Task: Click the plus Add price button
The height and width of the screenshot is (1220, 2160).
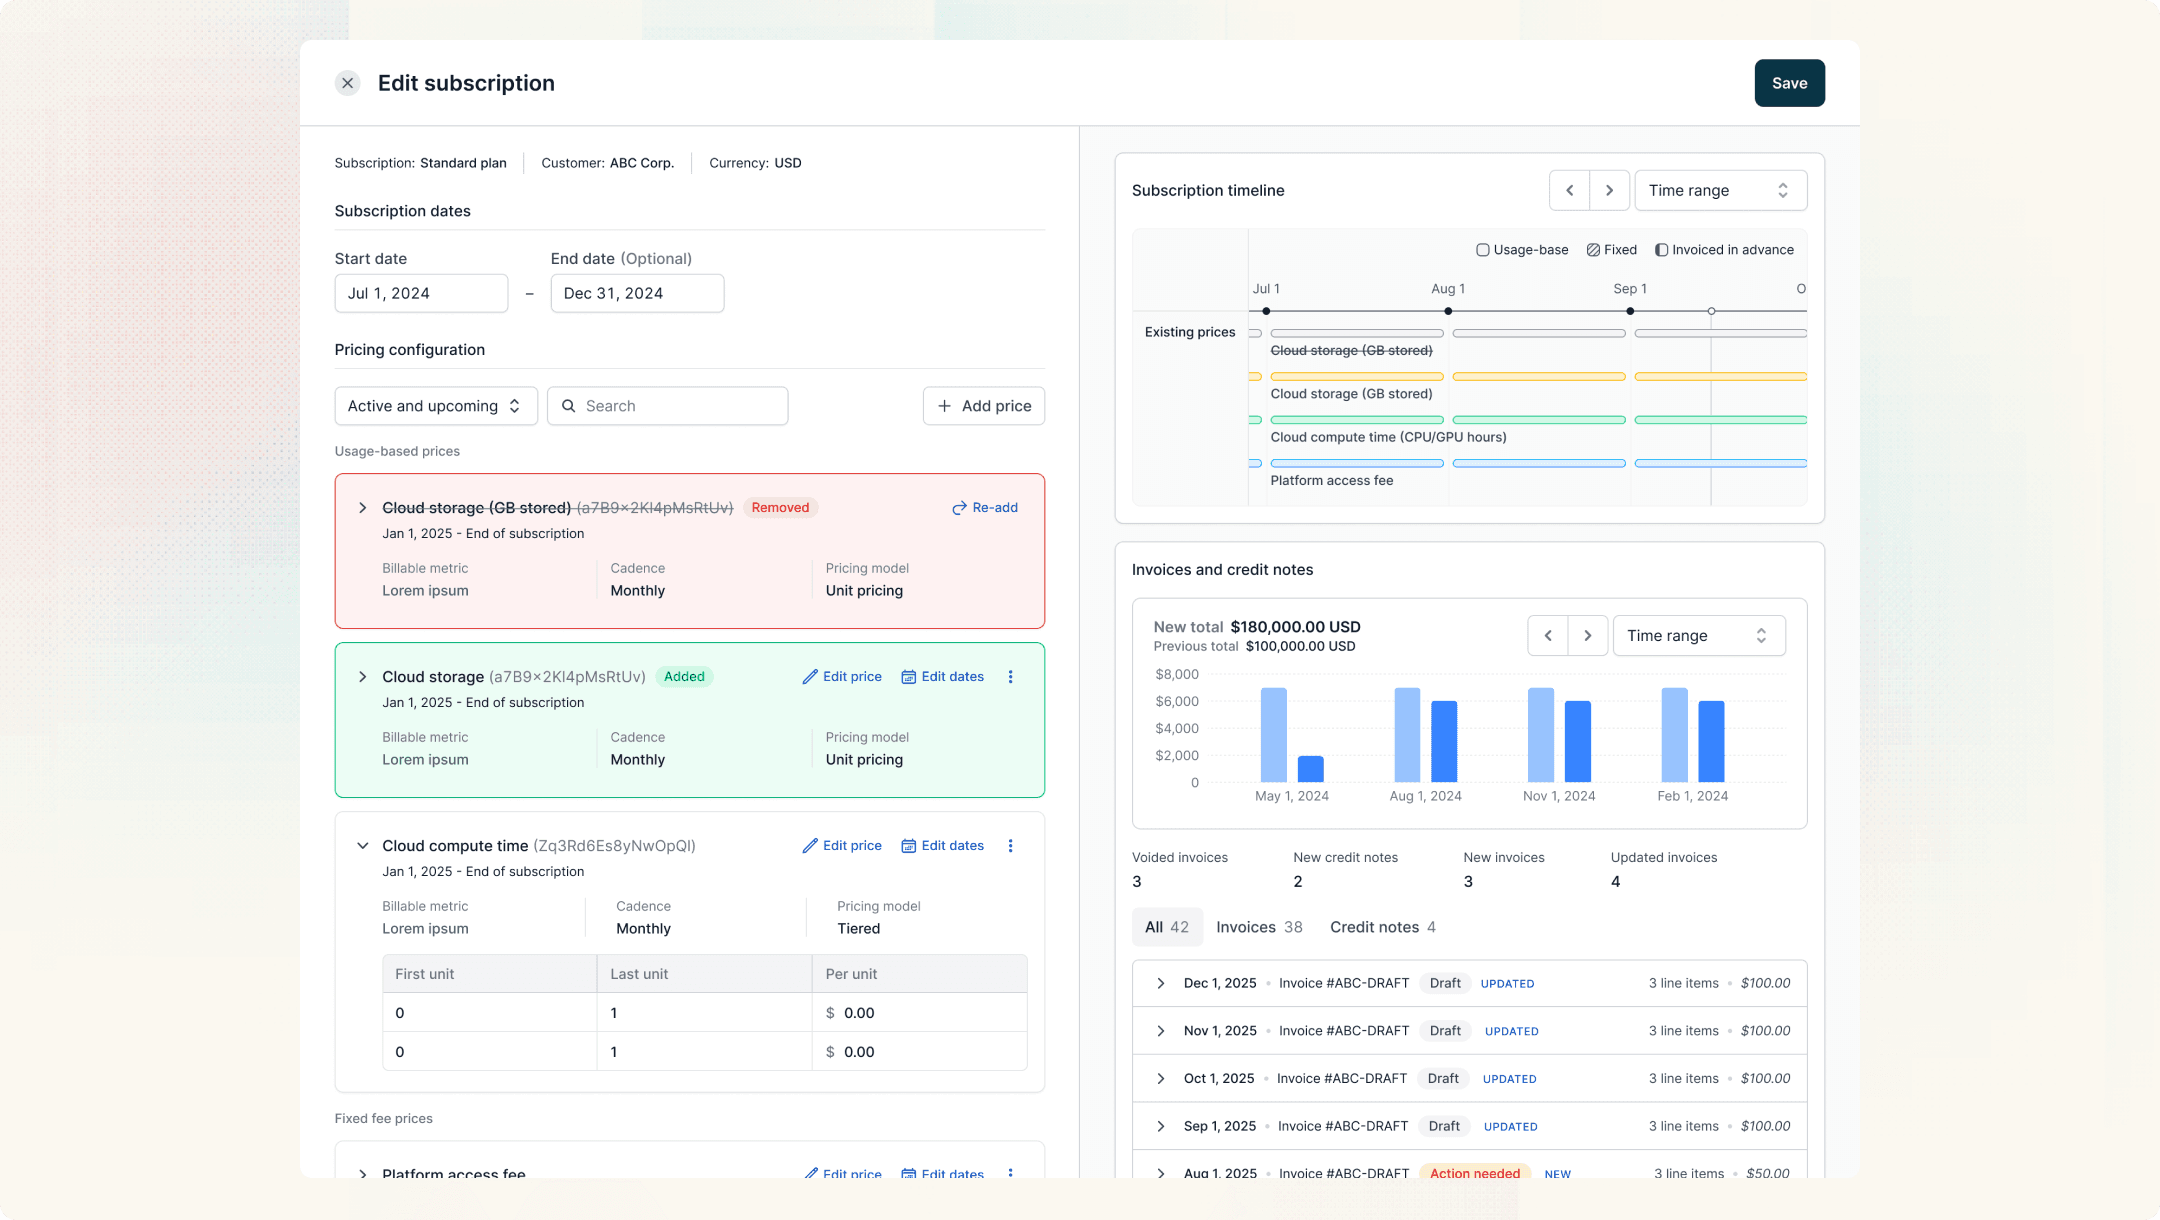Action: tap(983, 406)
